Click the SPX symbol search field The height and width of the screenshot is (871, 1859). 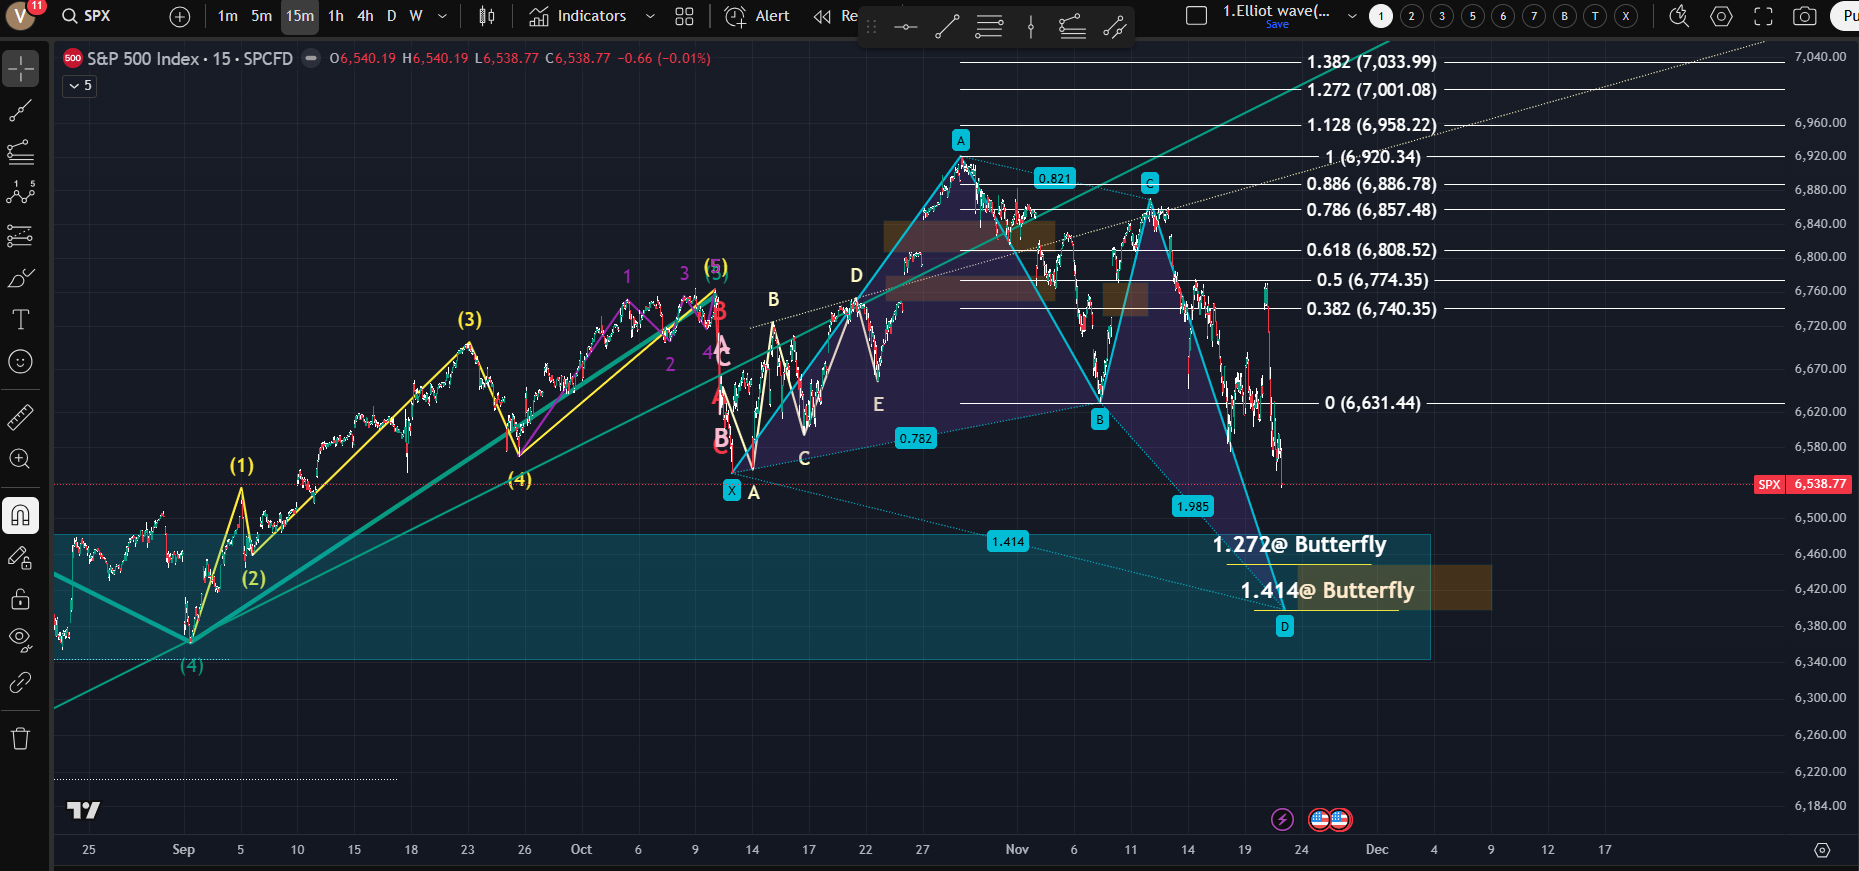pos(97,16)
